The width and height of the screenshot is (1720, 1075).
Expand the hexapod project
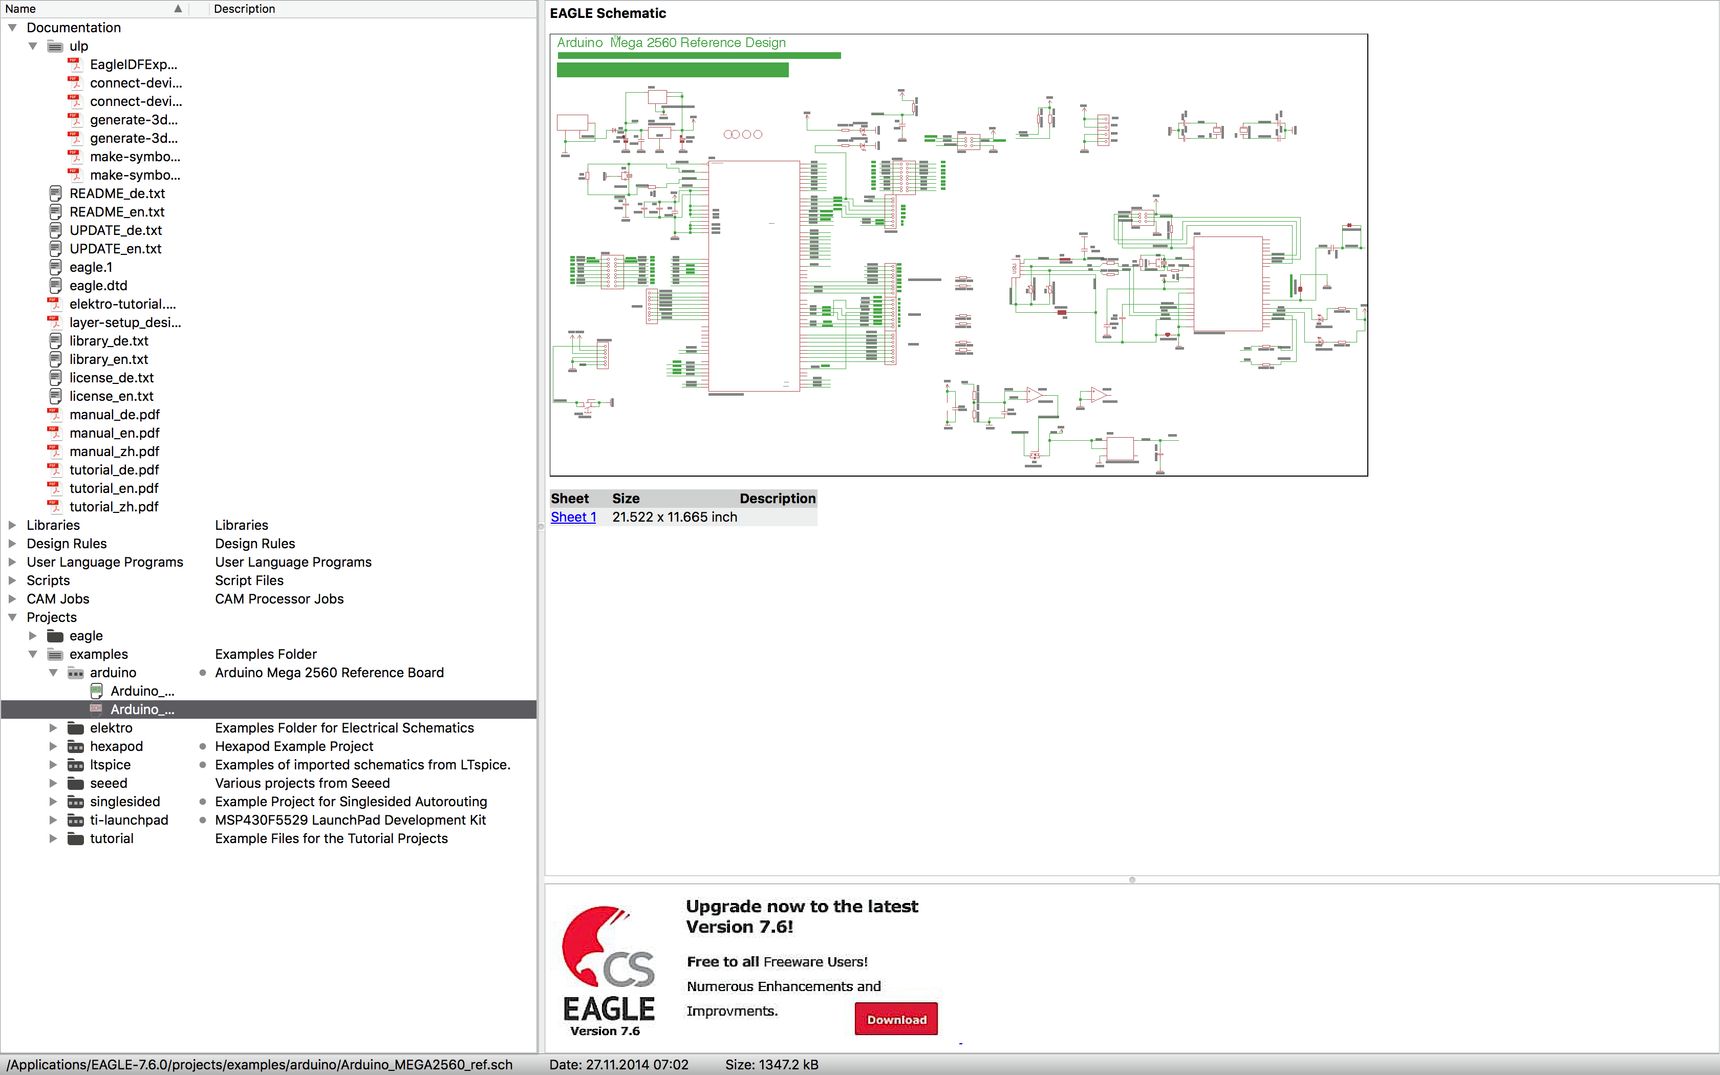tap(53, 746)
